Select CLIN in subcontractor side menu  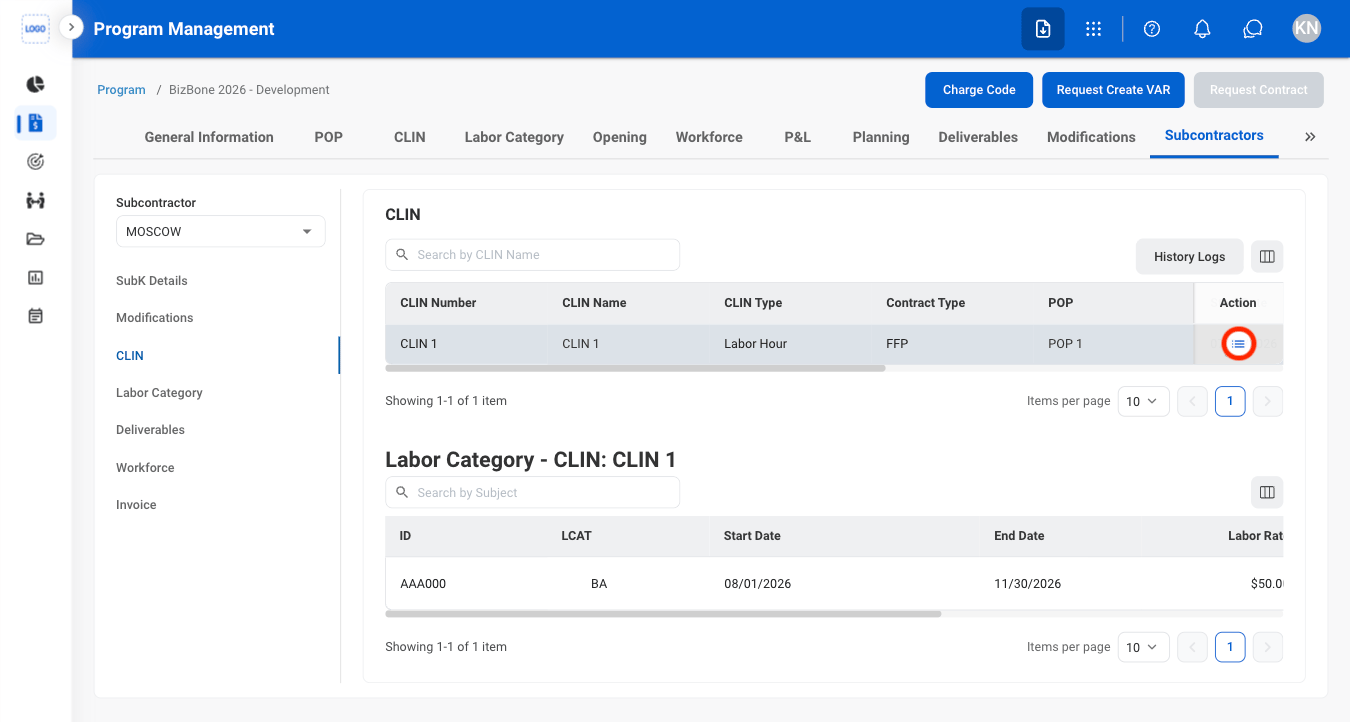[130, 356]
